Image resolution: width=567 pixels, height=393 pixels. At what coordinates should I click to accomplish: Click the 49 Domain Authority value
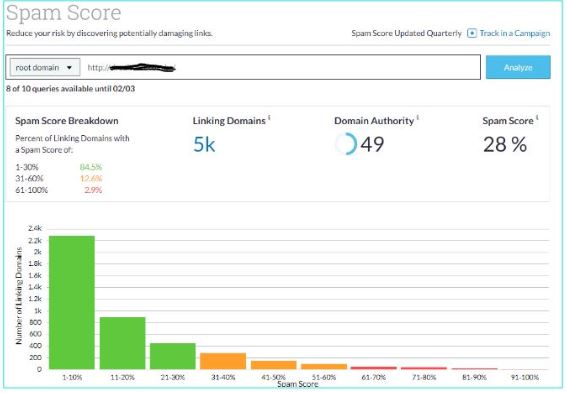coord(372,144)
